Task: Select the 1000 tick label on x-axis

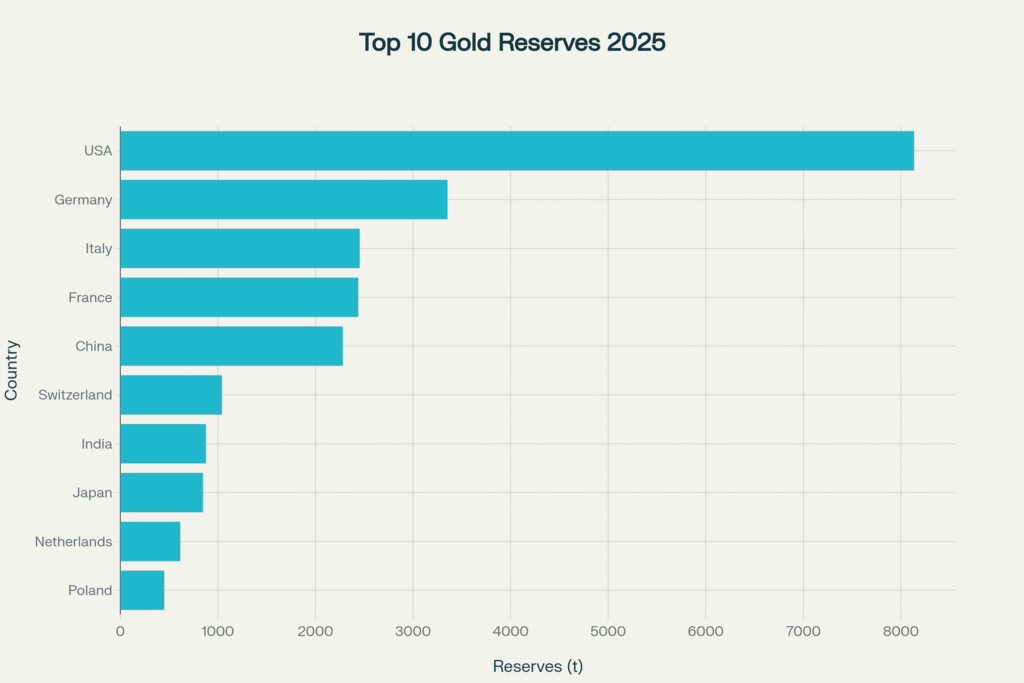Action: click(217, 632)
